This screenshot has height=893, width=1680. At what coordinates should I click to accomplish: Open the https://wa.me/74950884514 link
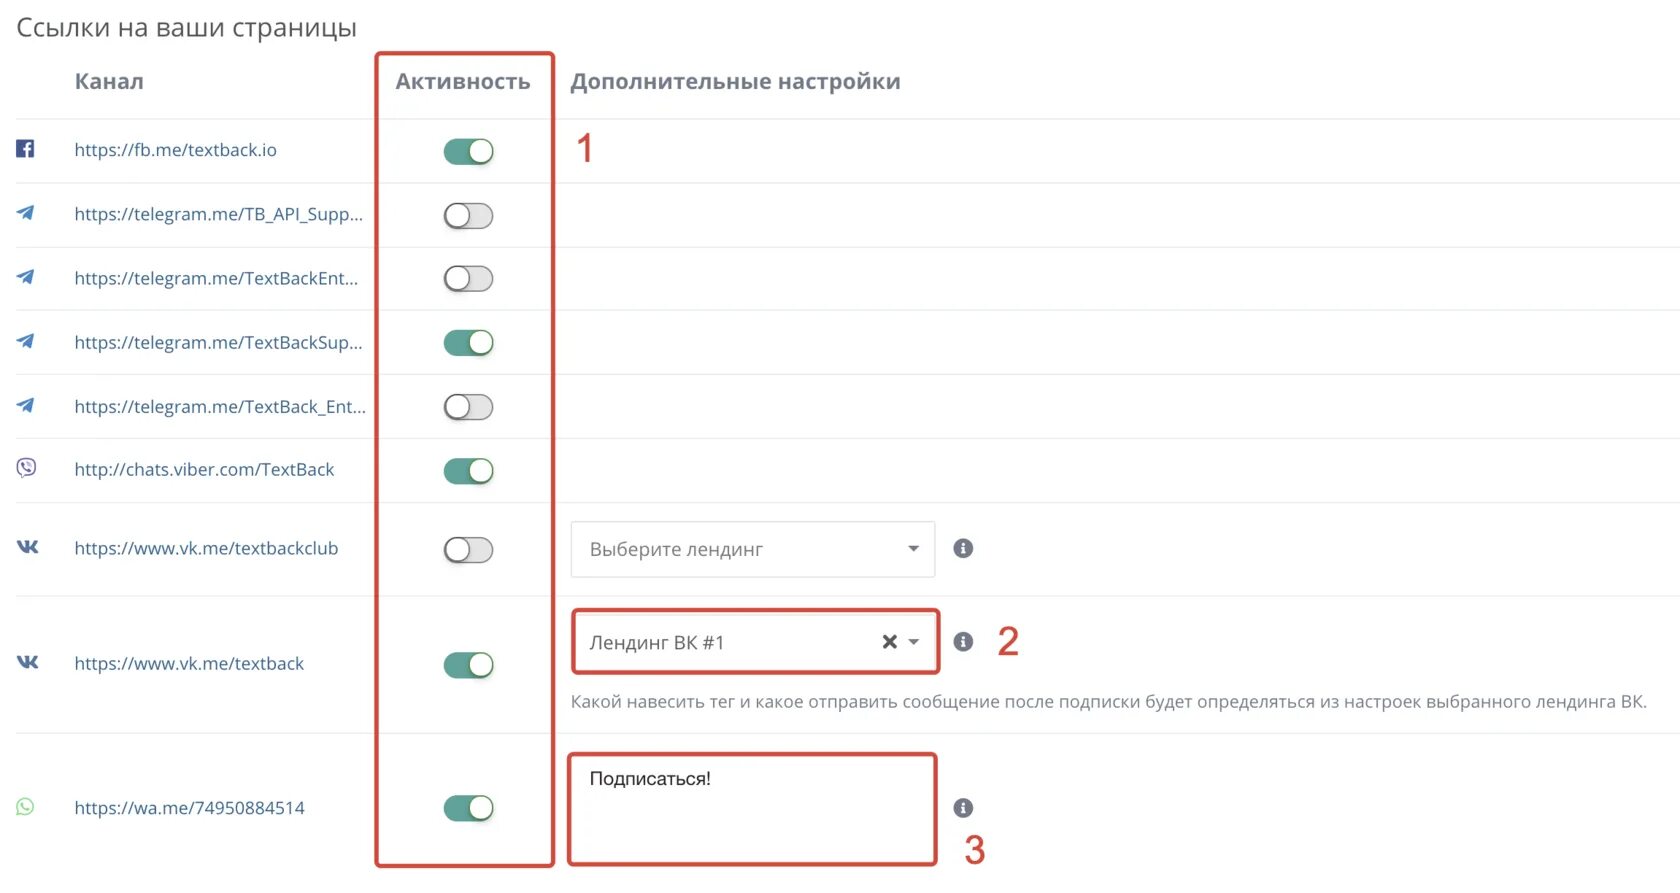(189, 808)
